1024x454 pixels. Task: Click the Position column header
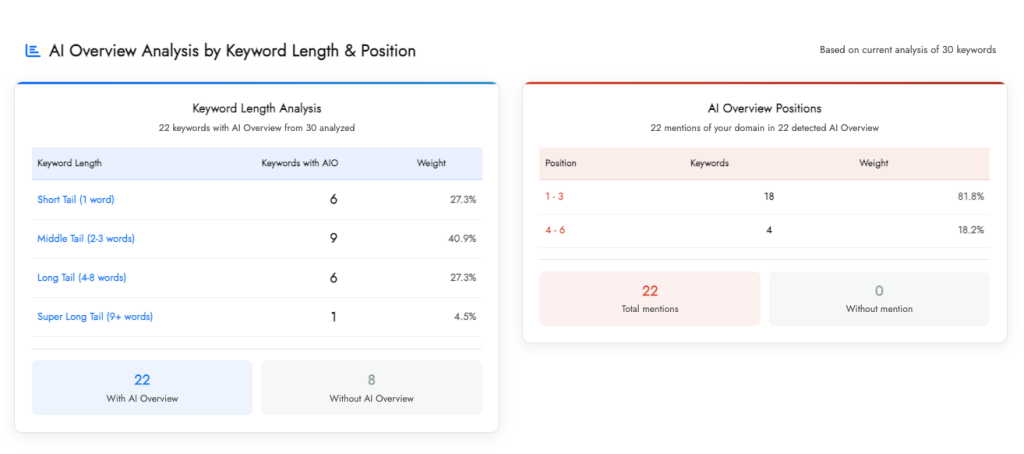[x=560, y=163]
